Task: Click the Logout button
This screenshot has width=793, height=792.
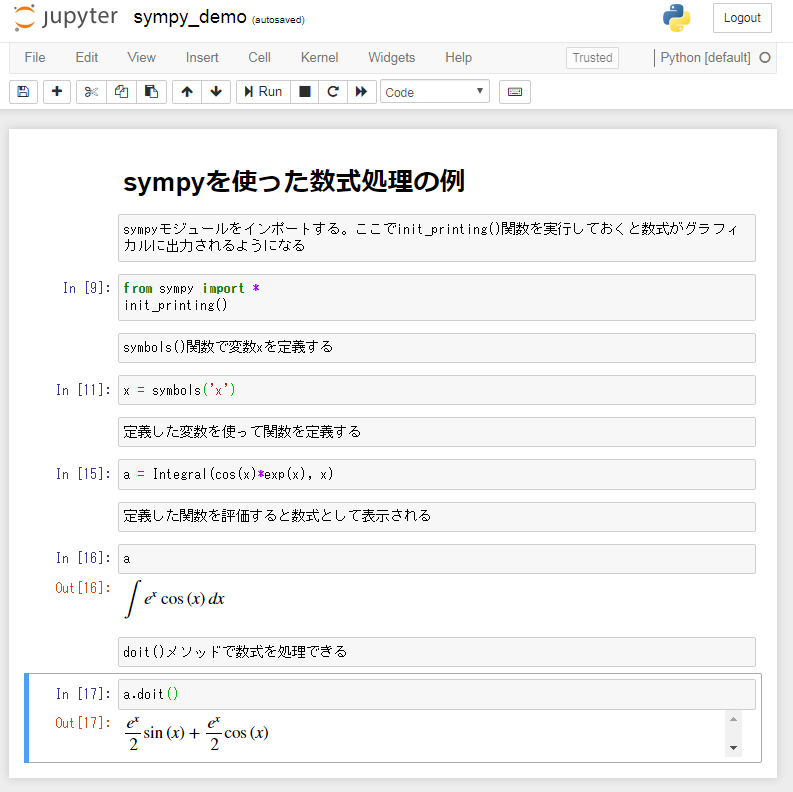Action: pos(742,18)
